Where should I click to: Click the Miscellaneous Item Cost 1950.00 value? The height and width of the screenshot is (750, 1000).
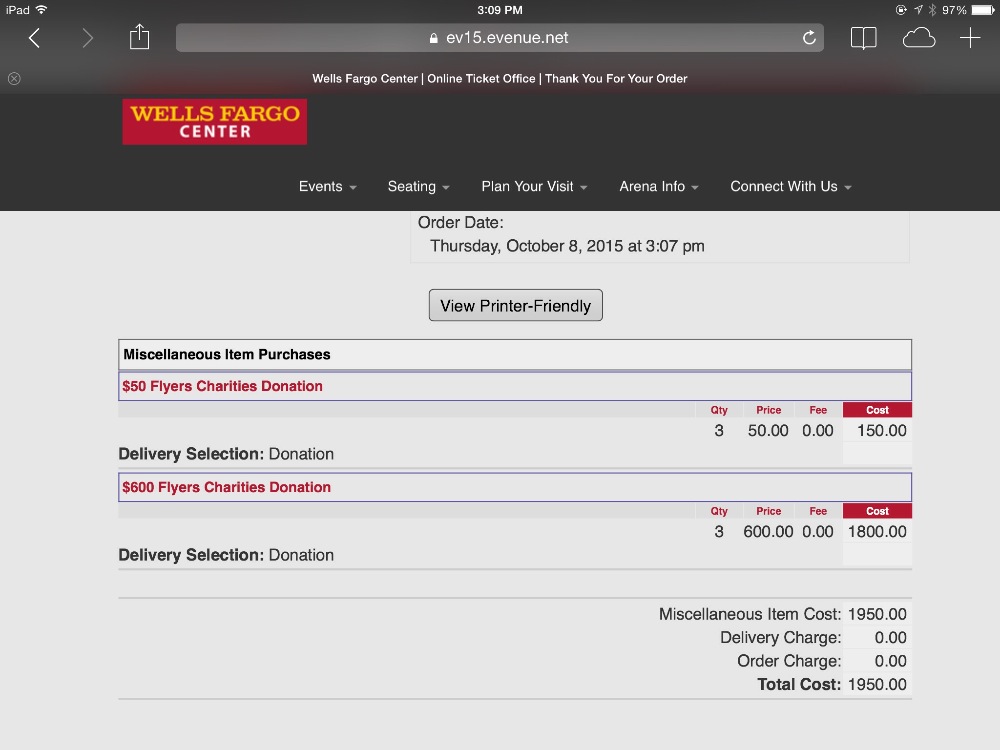point(877,614)
